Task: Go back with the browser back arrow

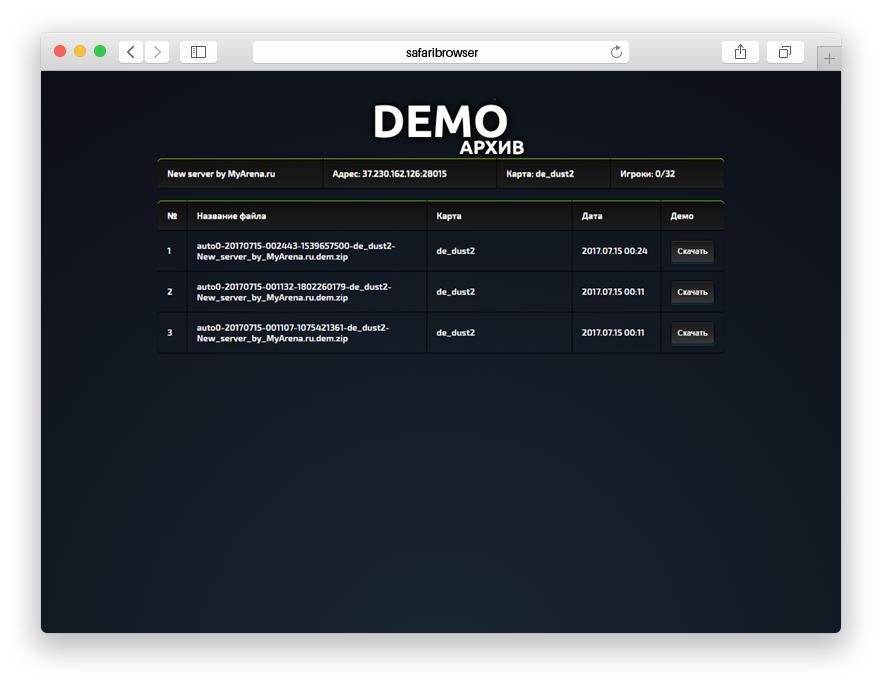Action: [131, 52]
